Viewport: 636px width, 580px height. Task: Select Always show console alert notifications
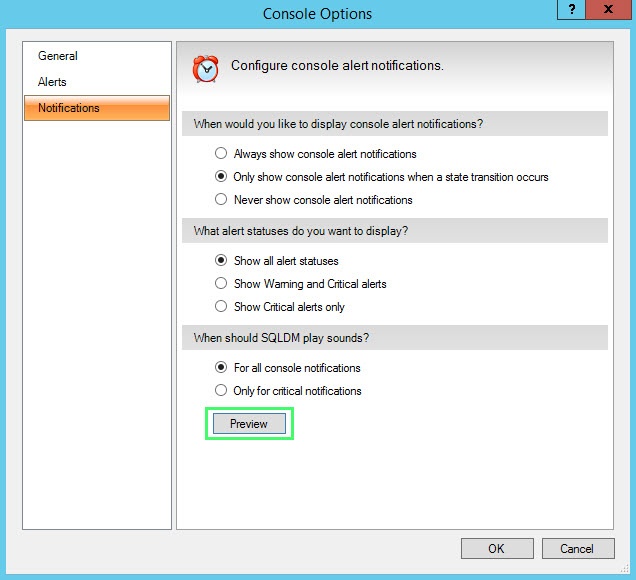point(221,154)
